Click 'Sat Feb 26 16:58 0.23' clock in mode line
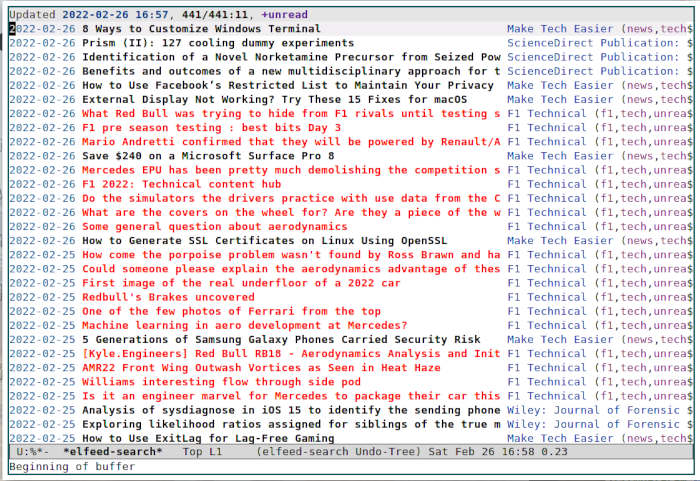Screen dimensions: 700x481 498,452
